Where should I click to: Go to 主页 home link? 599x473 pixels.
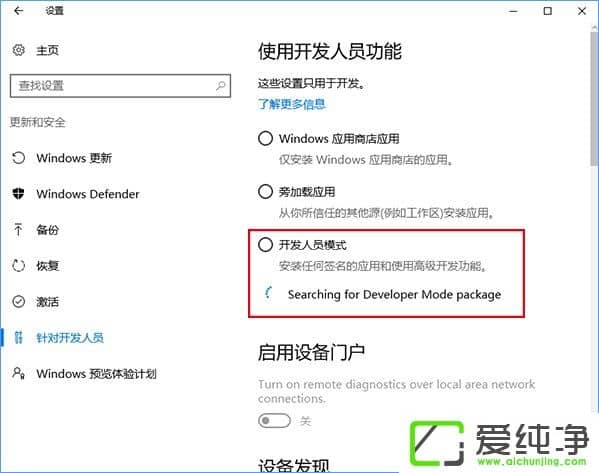pyautogui.click(x=47, y=50)
